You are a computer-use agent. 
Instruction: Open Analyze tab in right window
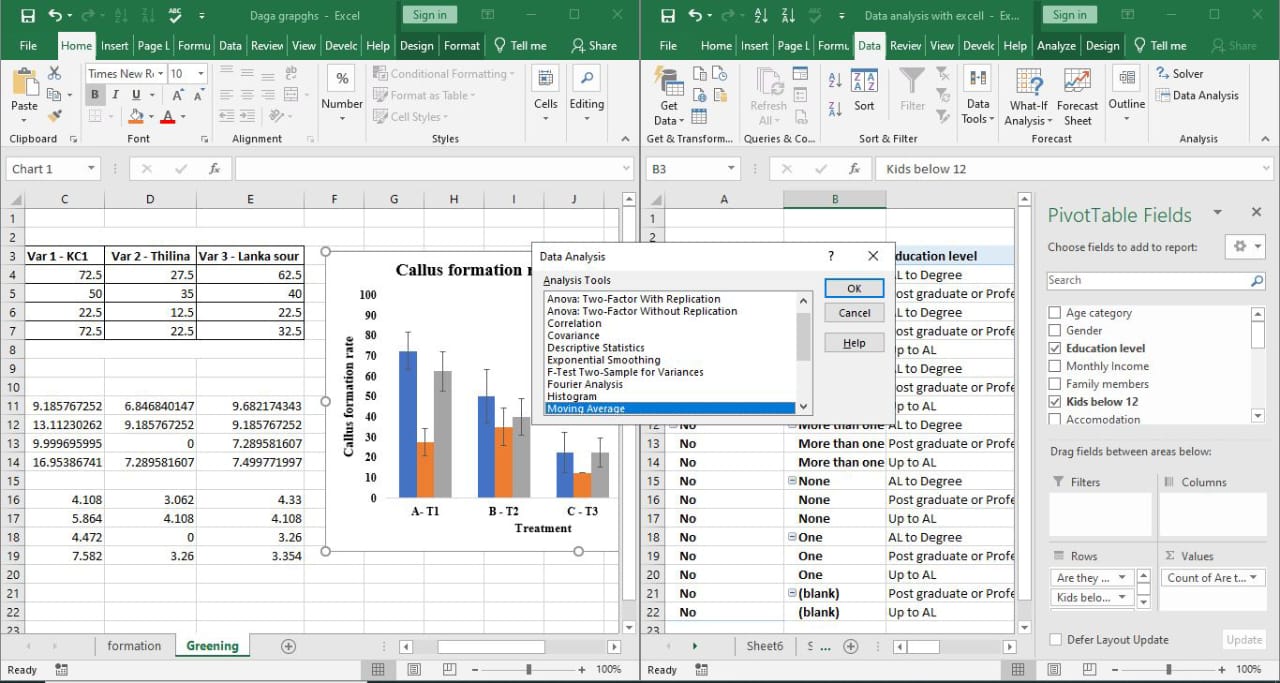[x=1056, y=45]
